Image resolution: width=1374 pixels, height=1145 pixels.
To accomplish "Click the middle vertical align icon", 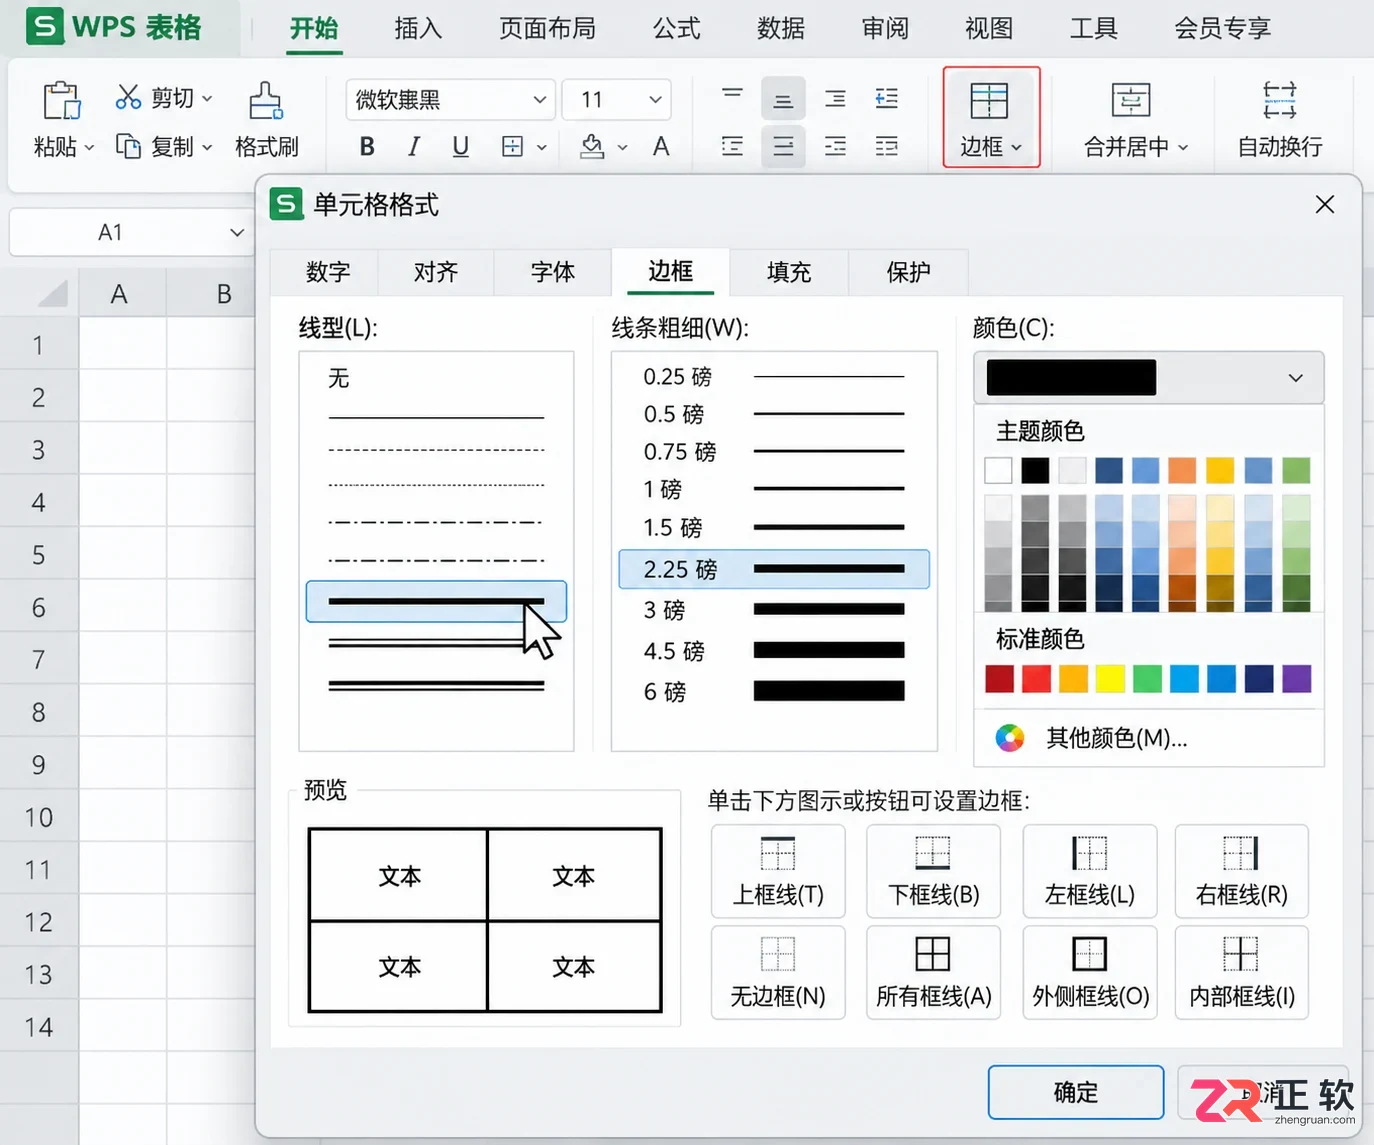I will [x=783, y=98].
